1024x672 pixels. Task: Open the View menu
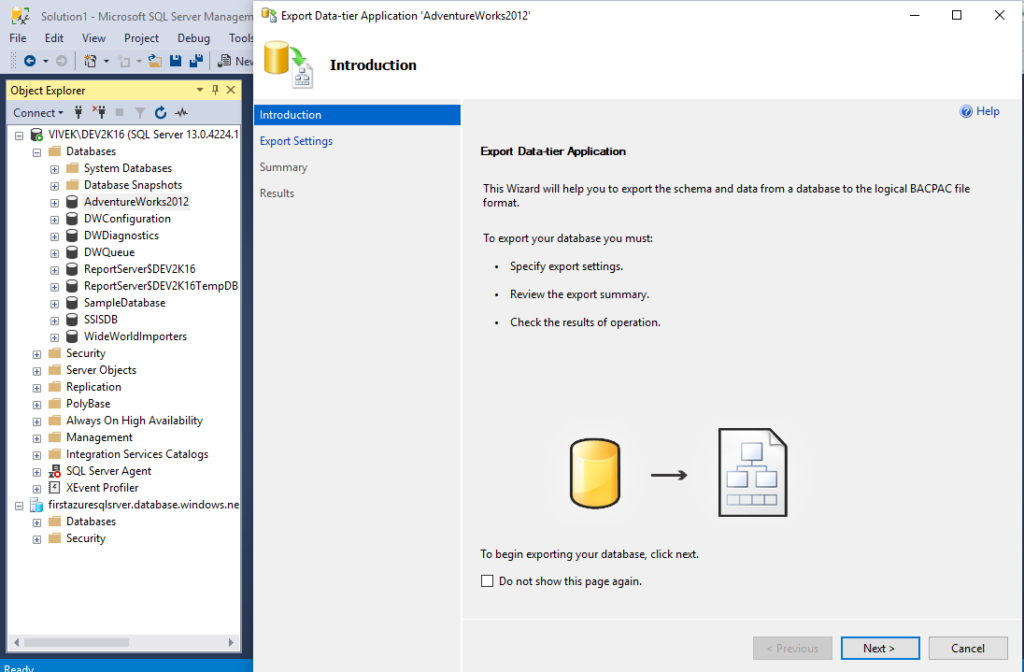[x=93, y=37]
